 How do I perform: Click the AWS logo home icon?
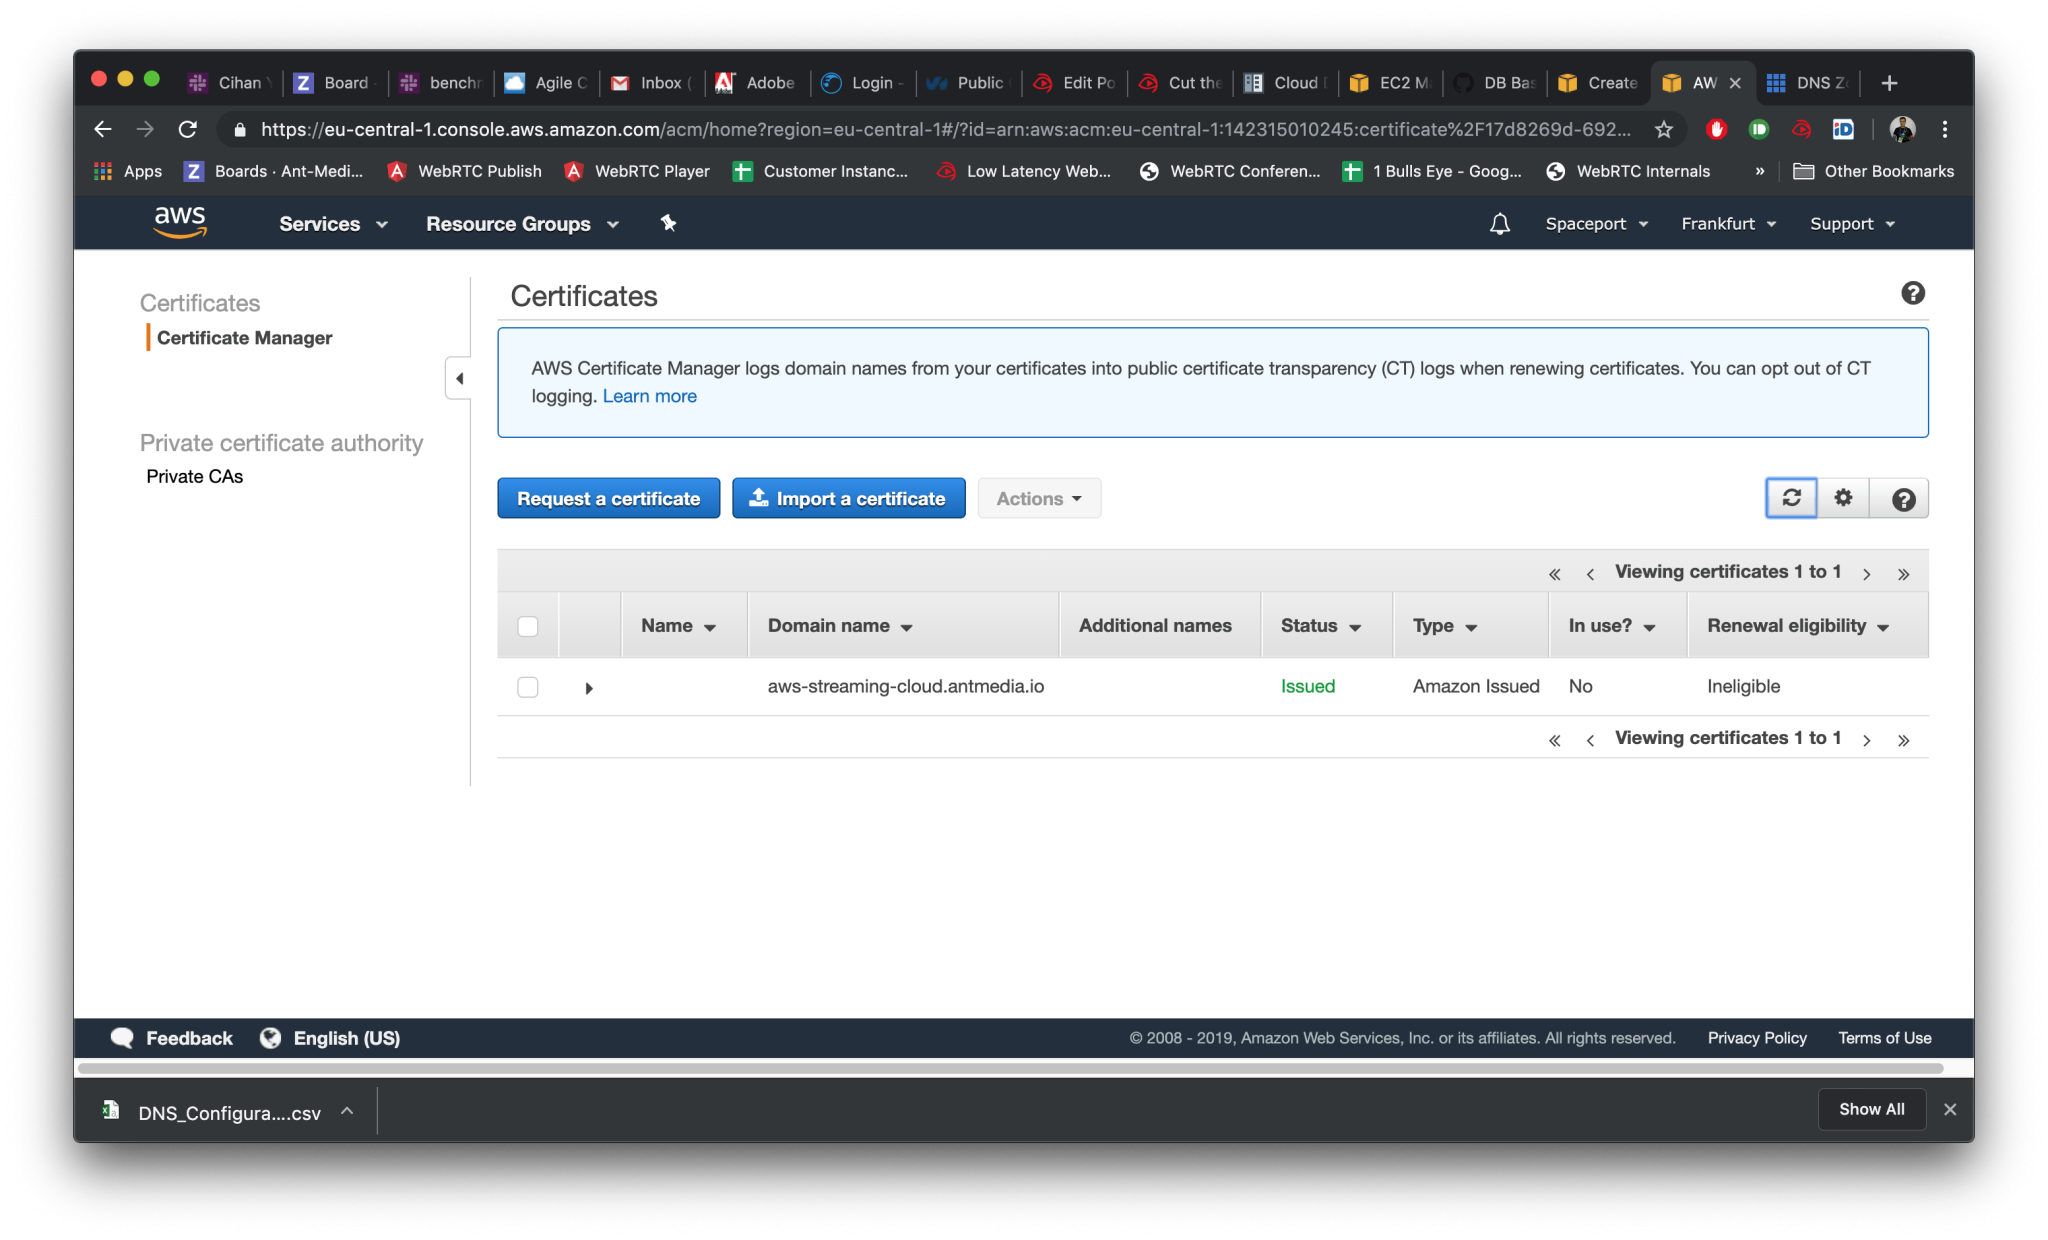pos(180,222)
